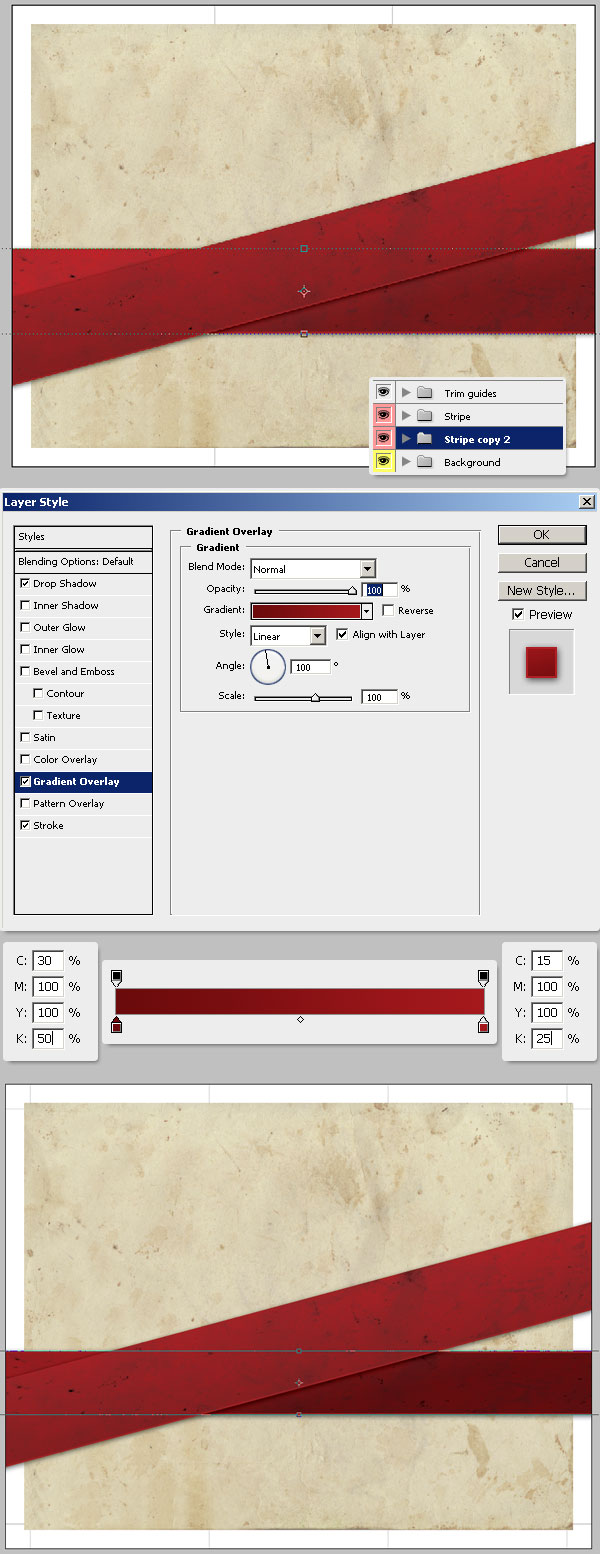This screenshot has height=1554, width=600.
Task: Open the Blend Mode dropdown
Action: (x=313, y=568)
